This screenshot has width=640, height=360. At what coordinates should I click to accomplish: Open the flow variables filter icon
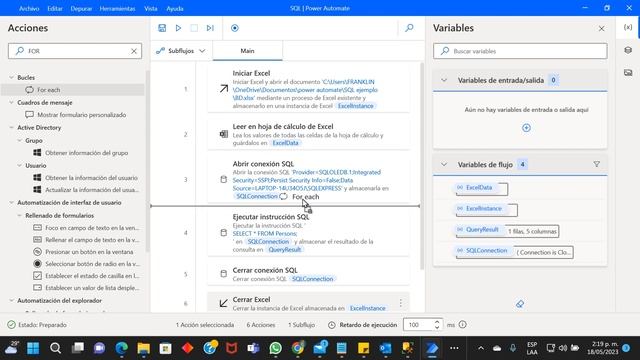point(596,164)
